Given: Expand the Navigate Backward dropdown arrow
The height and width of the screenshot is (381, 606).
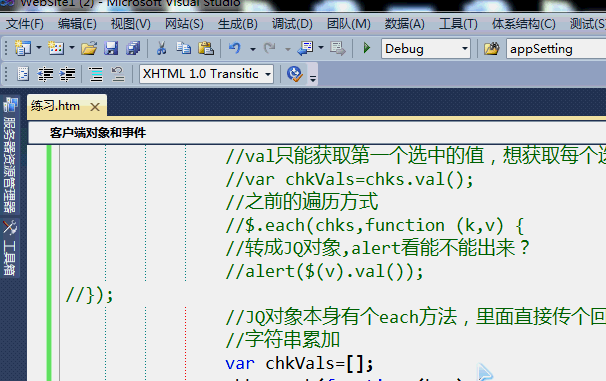Looking at the screenshot, I should click(x=321, y=48).
